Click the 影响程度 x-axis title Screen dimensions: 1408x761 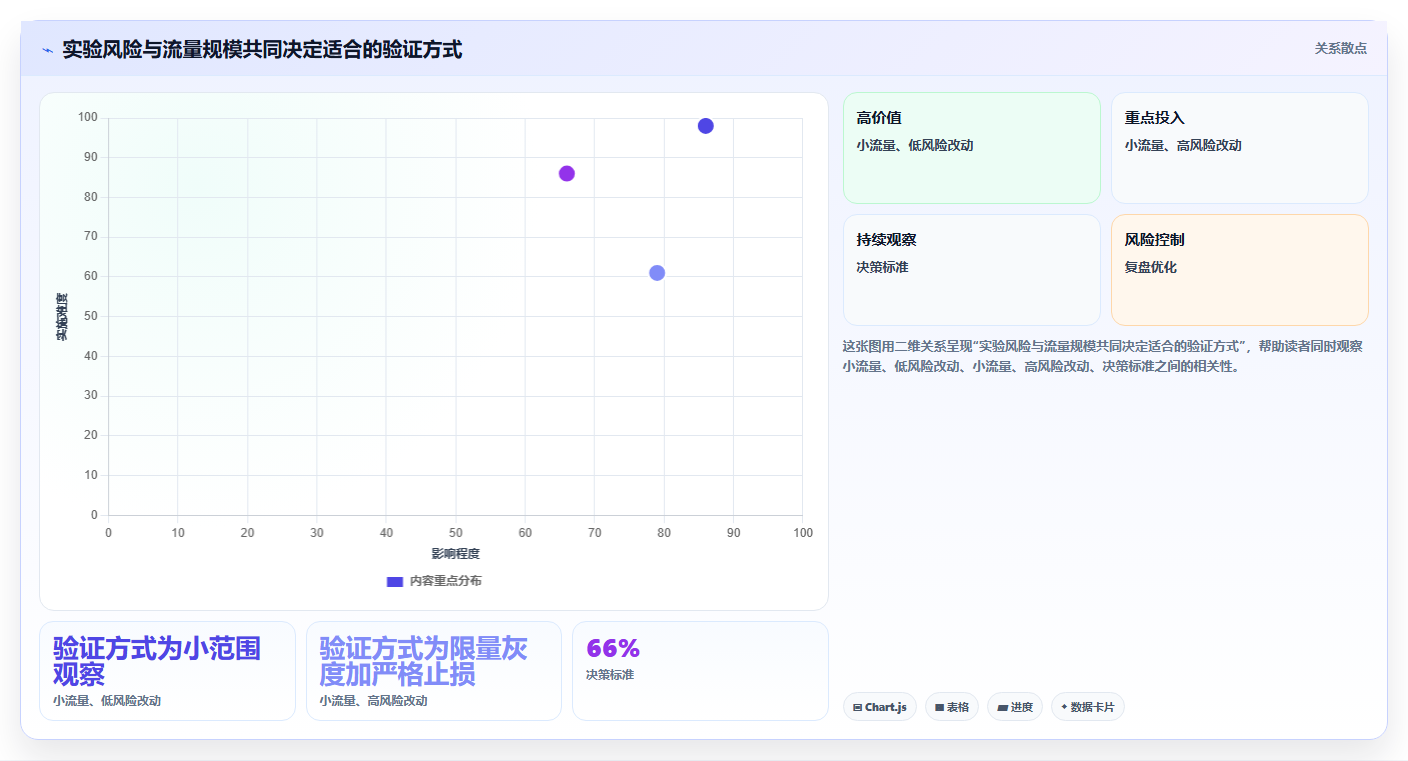(456, 554)
